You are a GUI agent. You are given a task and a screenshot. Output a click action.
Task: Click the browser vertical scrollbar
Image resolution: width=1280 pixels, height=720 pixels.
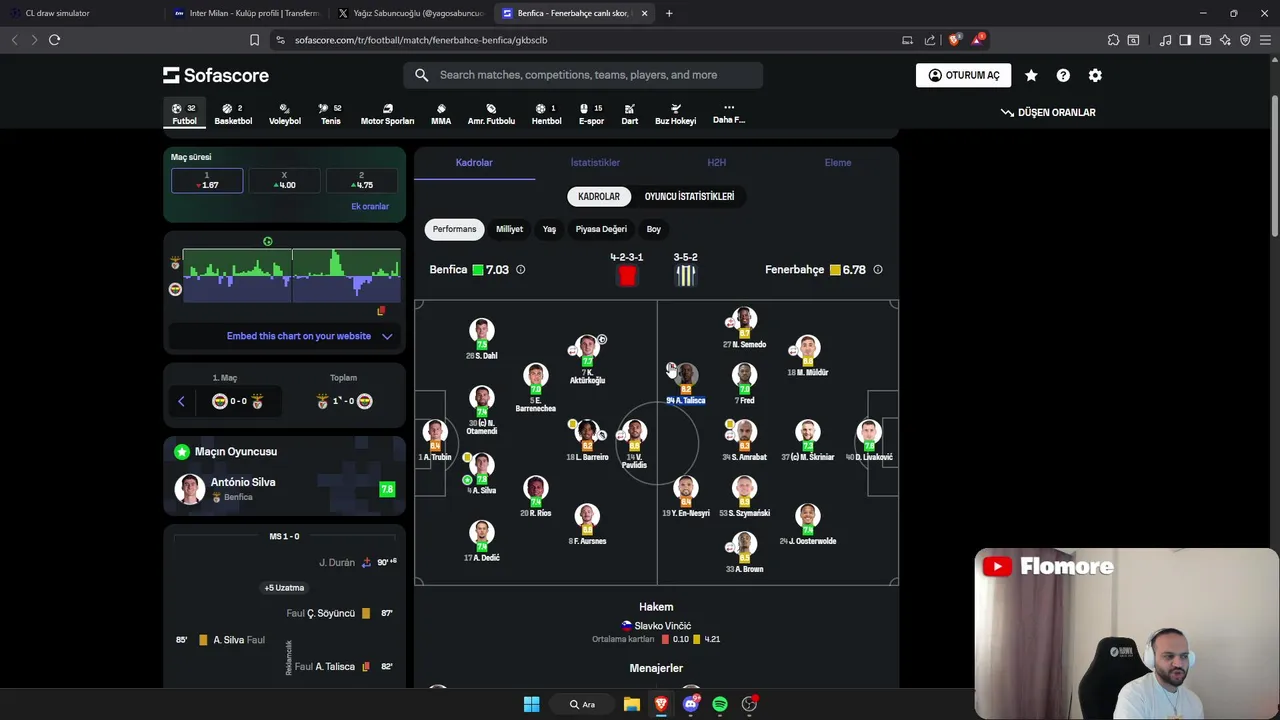point(1274,167)
